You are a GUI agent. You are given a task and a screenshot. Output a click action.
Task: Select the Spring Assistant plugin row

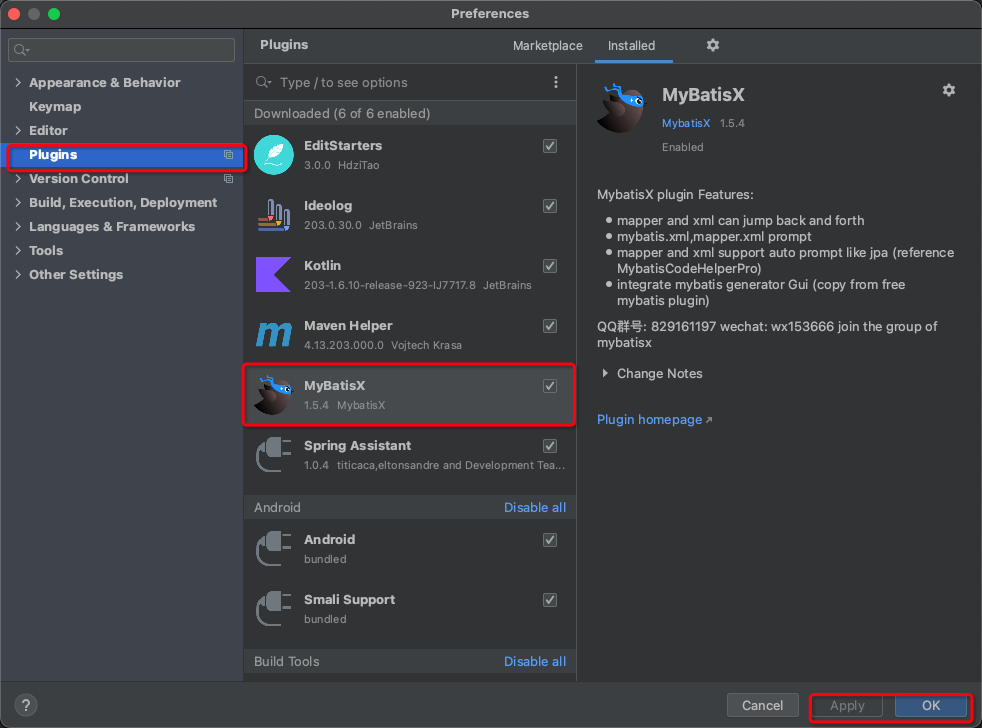coord(410,455)
